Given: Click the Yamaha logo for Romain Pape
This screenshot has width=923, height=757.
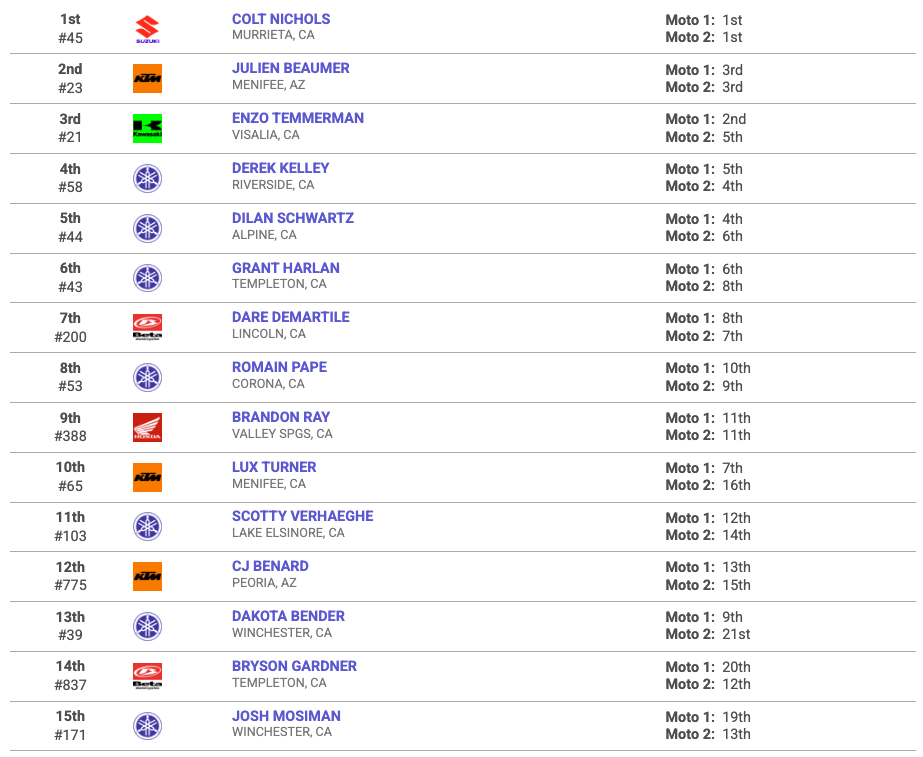Looking at the screenshot, I should click(x=147, y=377).
